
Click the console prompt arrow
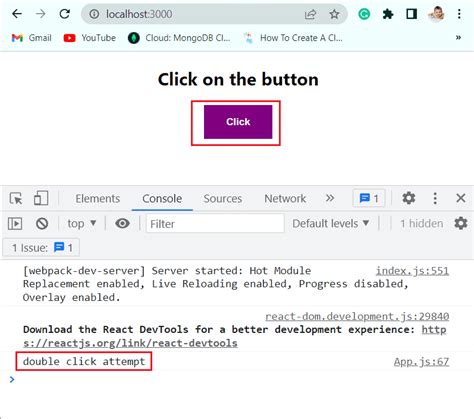click(x=12, y=379)
